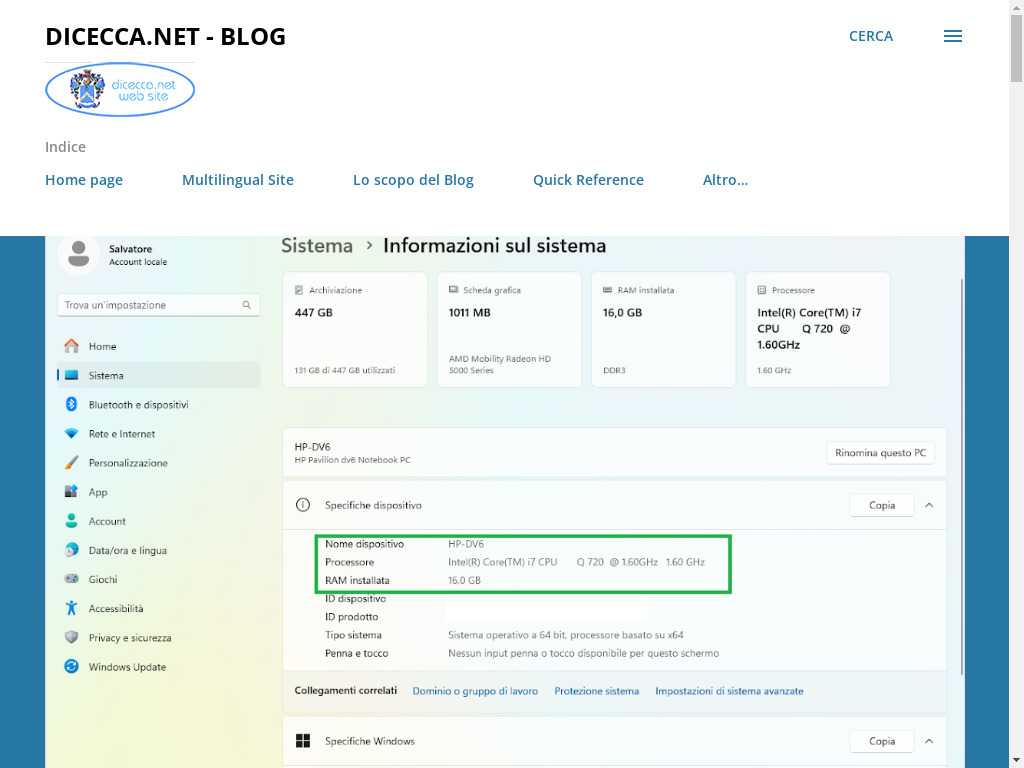The width and height of the screenshot is (1024, 768).
Task: Open the hamburger menu icon
Action: click(x=952, y=37)
